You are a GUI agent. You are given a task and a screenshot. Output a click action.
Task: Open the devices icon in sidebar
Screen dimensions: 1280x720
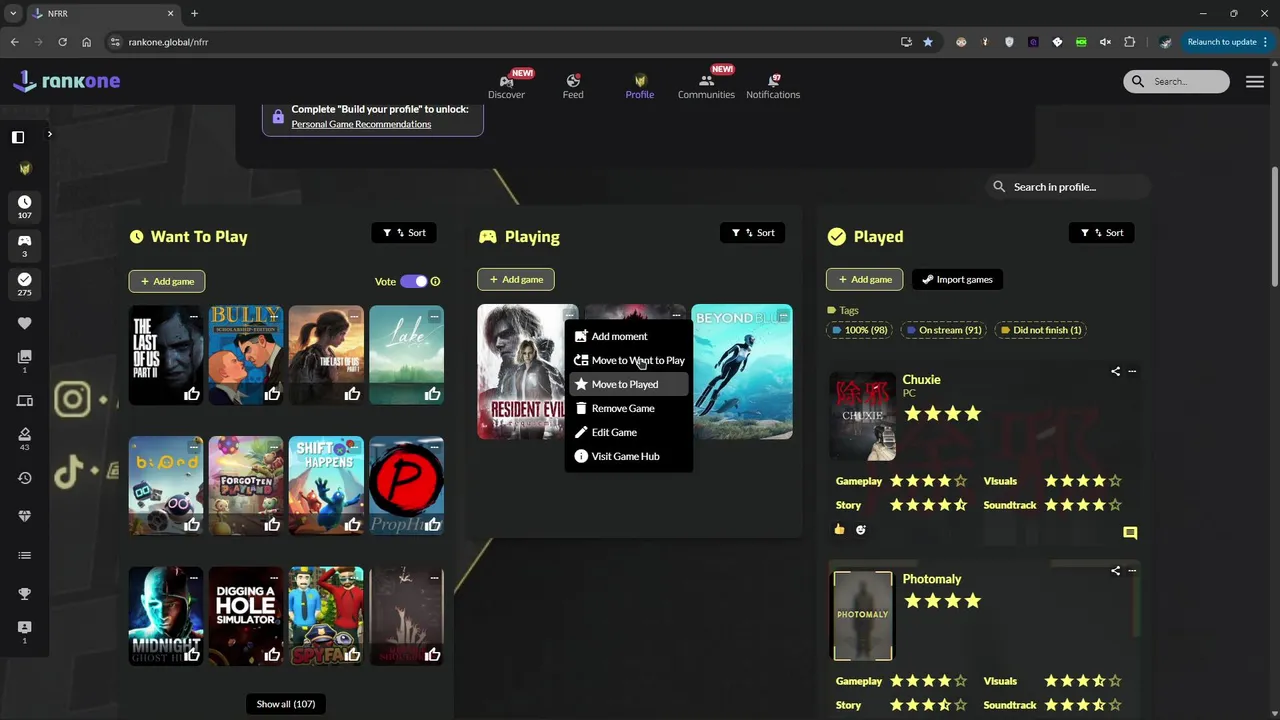point(25,401)
